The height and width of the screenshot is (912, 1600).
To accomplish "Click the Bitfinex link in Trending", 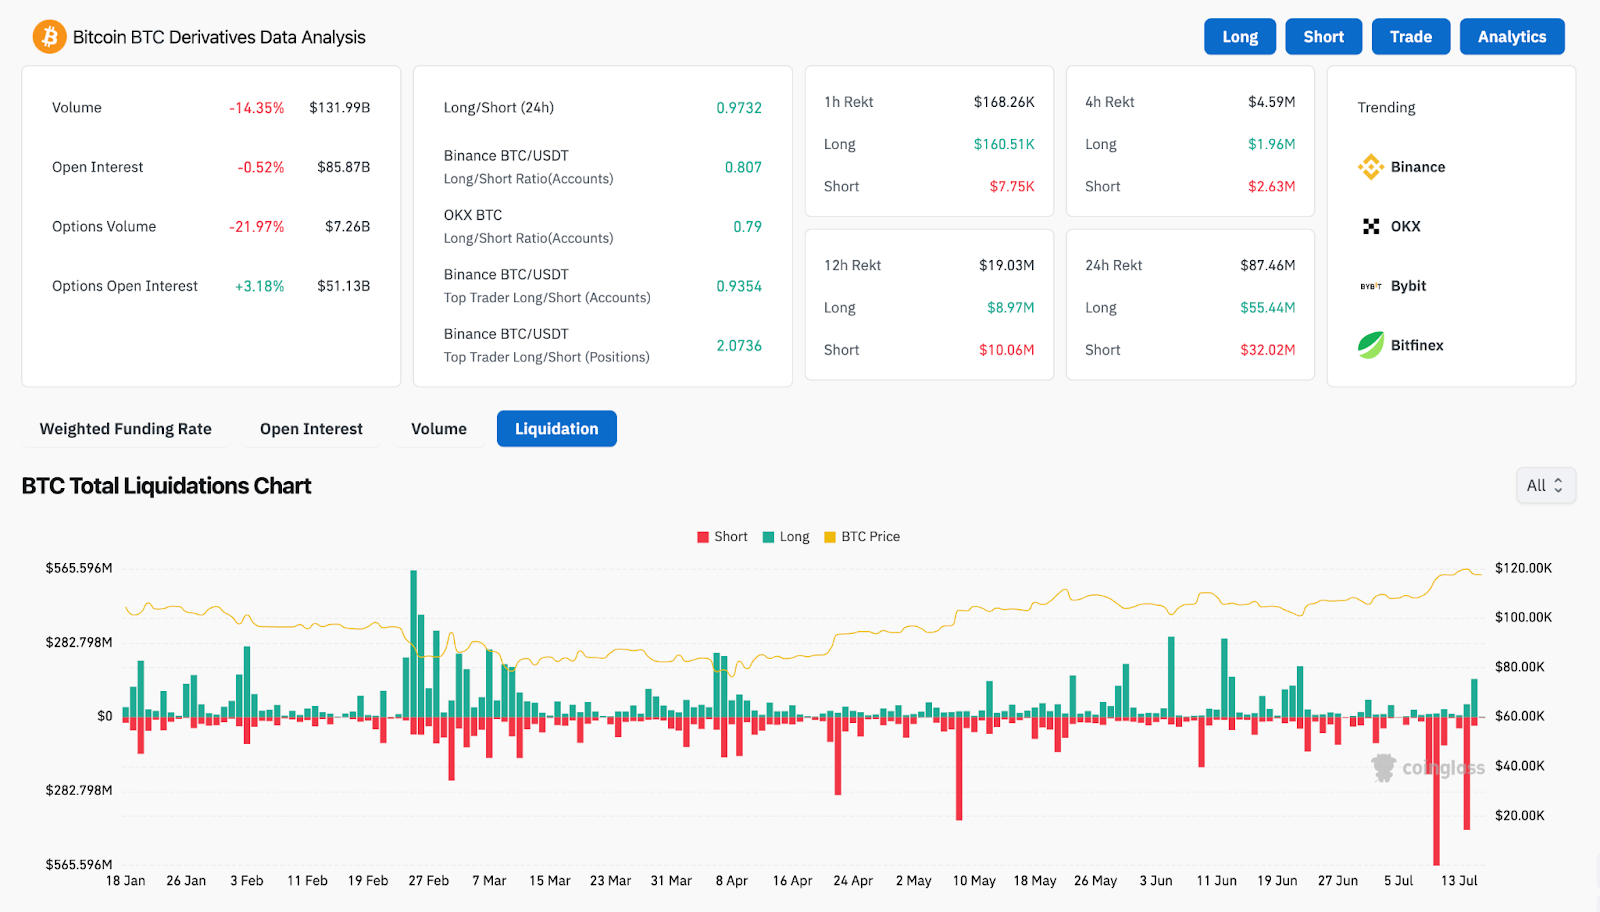I will 1416,345.
